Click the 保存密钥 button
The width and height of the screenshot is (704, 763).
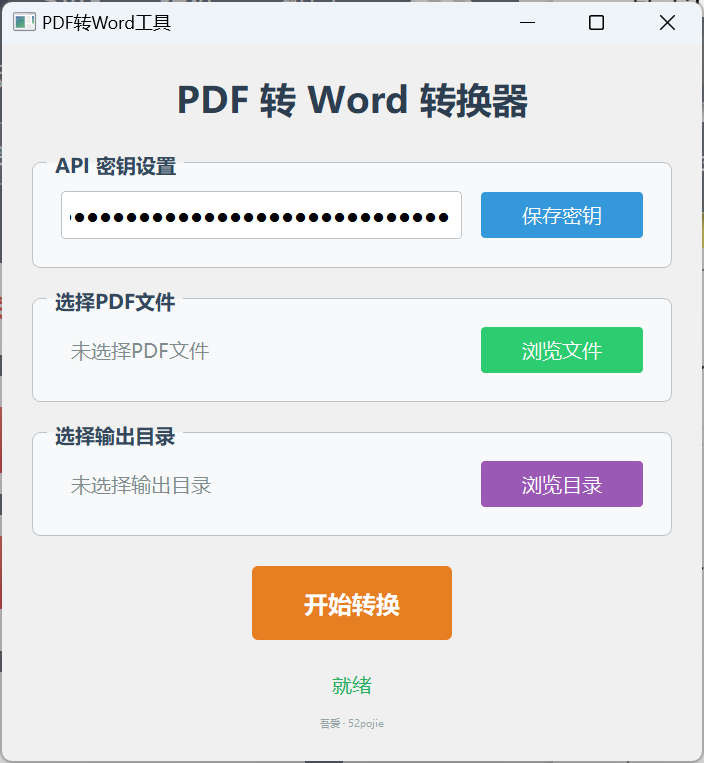coord(562,215)
